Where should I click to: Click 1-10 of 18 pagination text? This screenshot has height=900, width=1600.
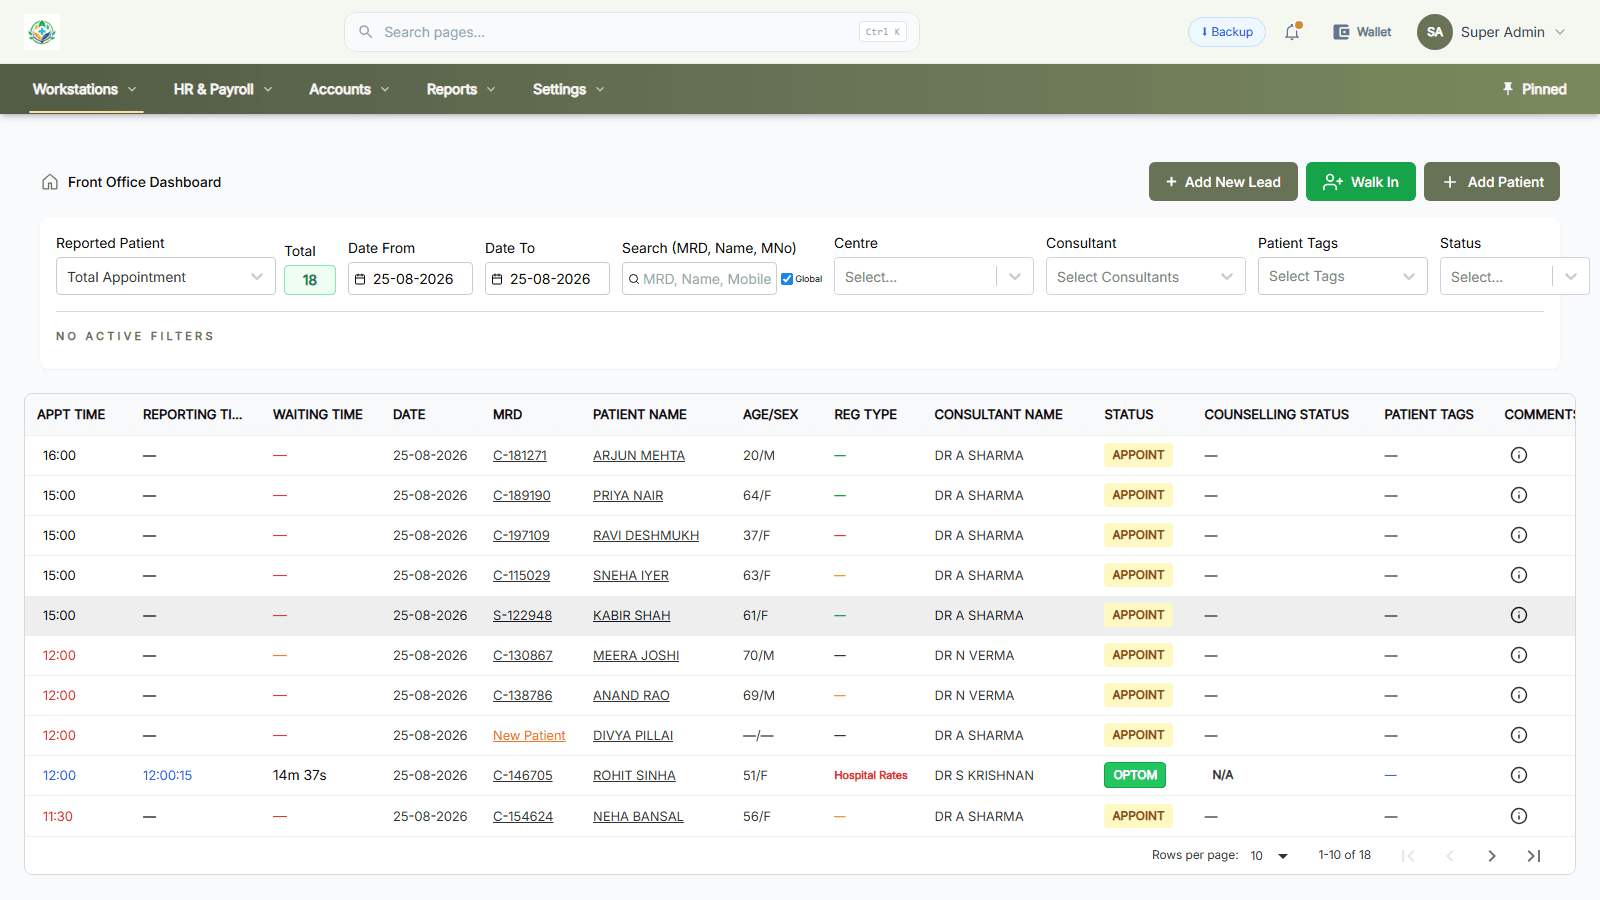(1344, 855)
